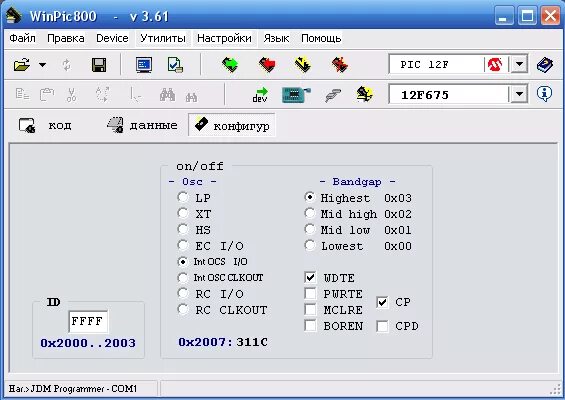Select Int OCS I/O oscillator option
This screenshot has height=400, width=565.
pyautogui.click(x=183, y=262)
